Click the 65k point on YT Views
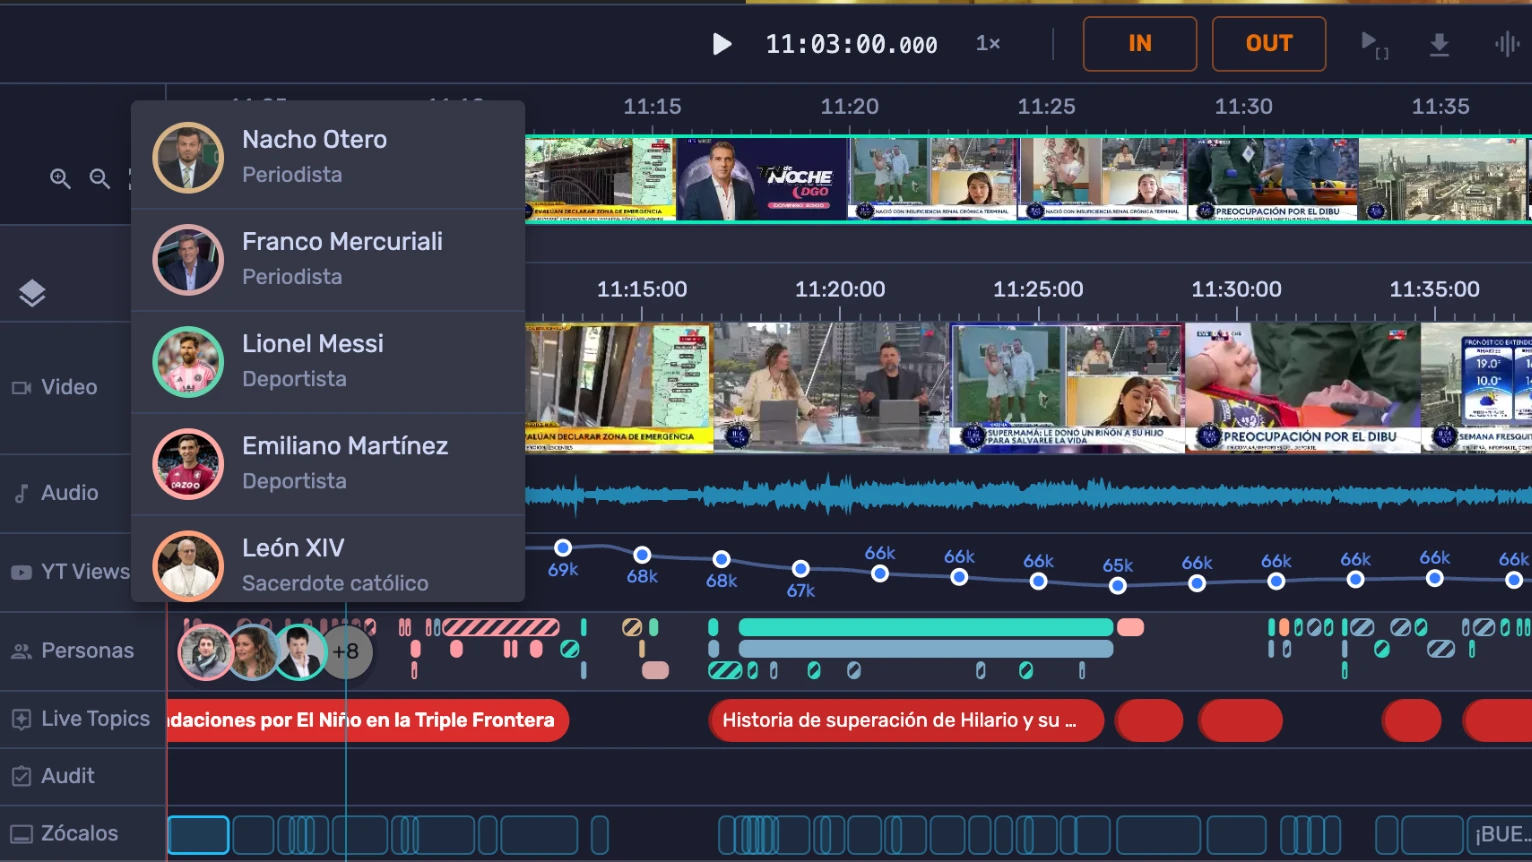1532x862 pixels. pyautogui.click(x=1117, y=586)
